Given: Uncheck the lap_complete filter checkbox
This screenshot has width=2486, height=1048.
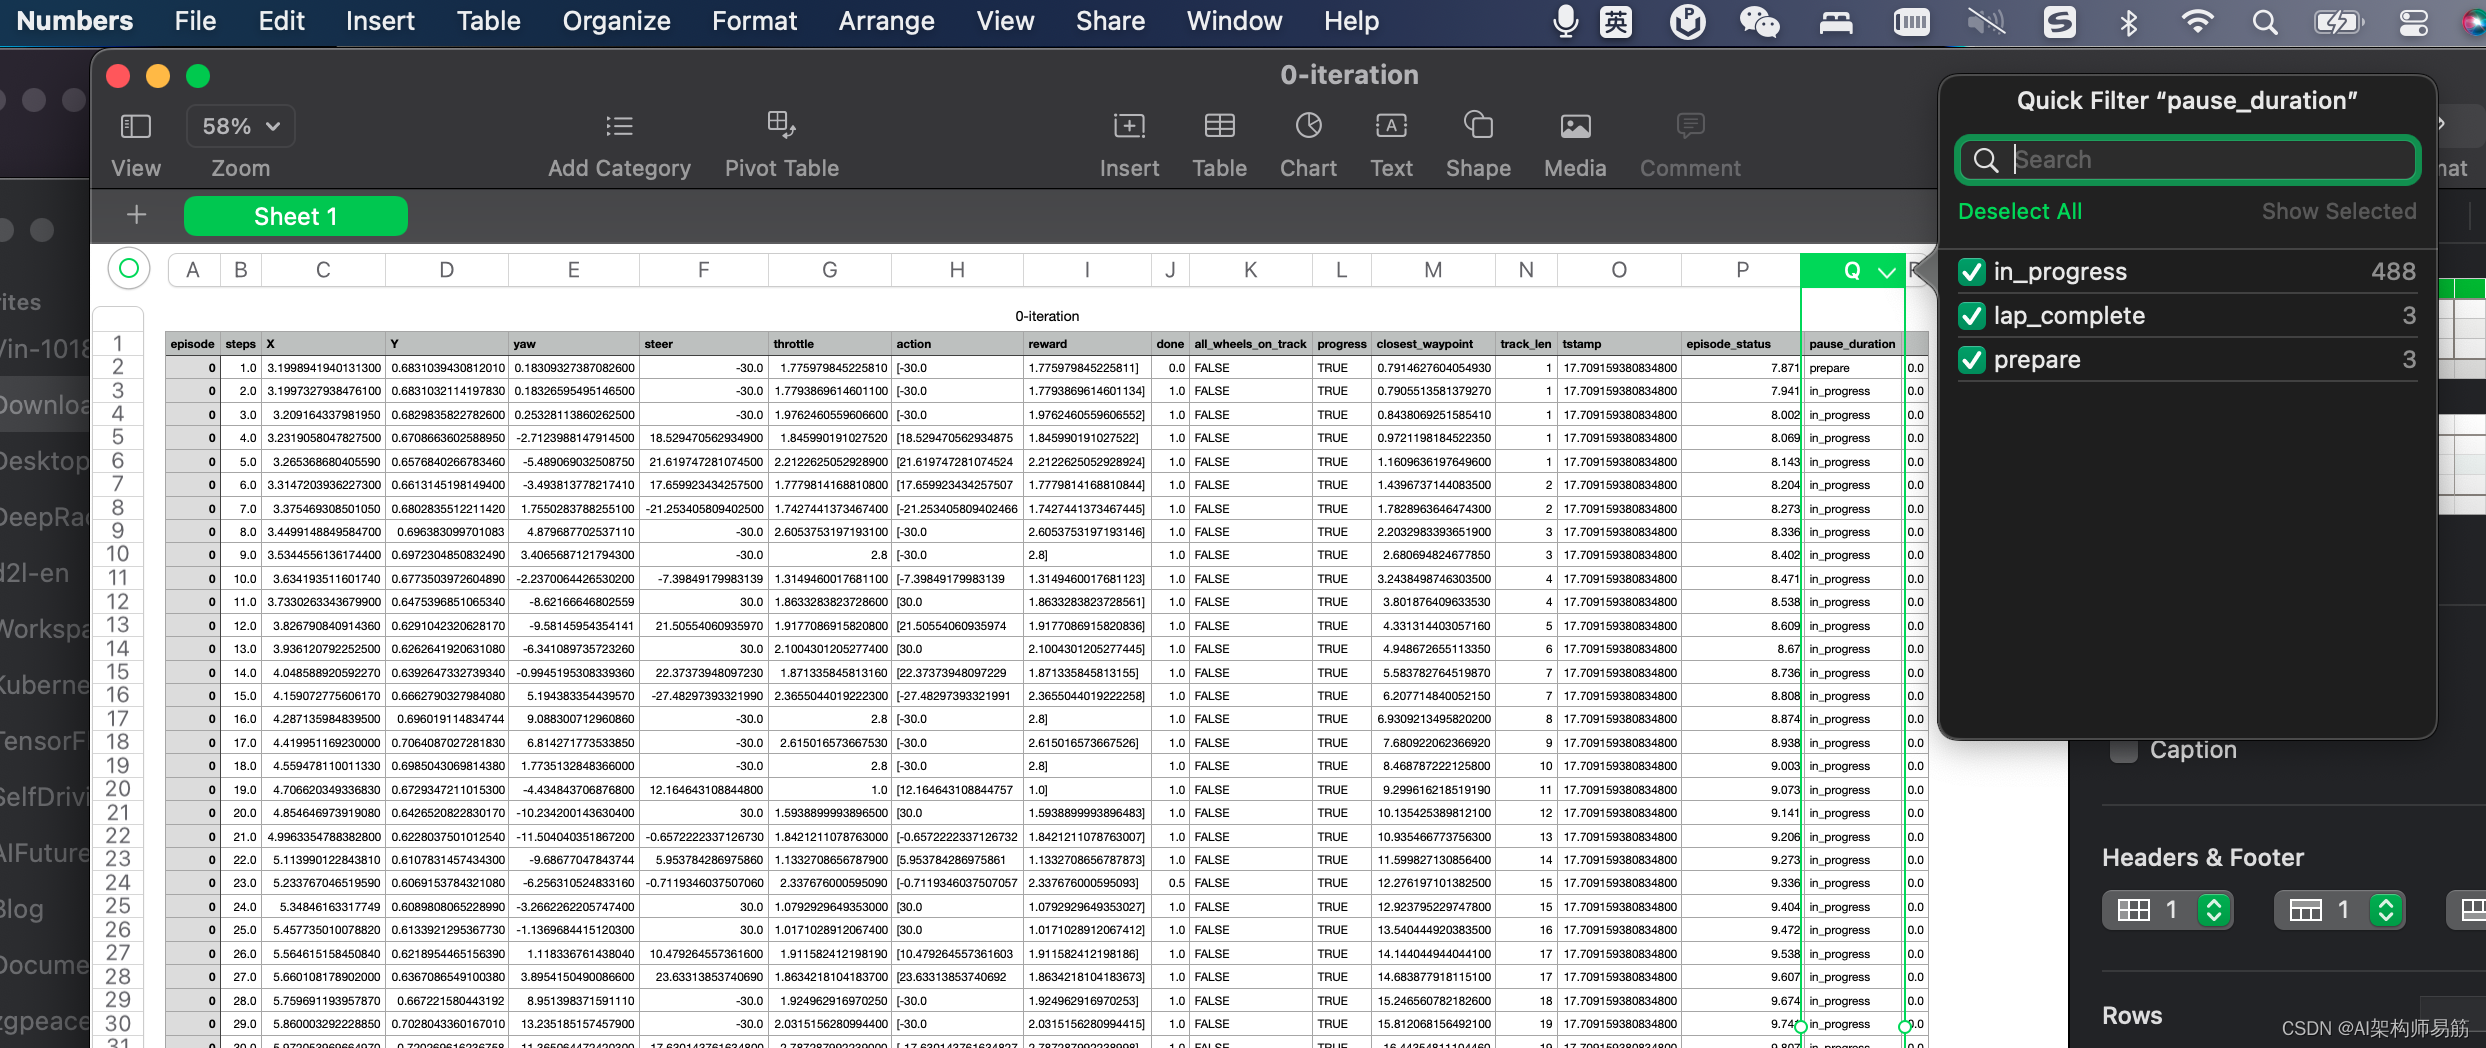Looking at the screenshot, I should tap(1971, 316).
